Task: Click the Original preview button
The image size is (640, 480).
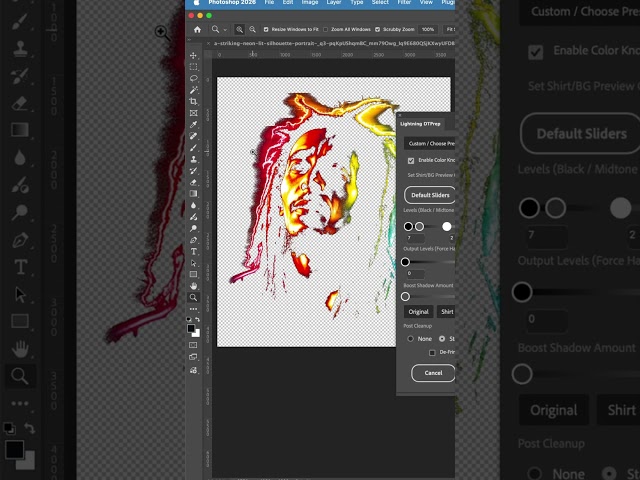Action: [418, 312]
